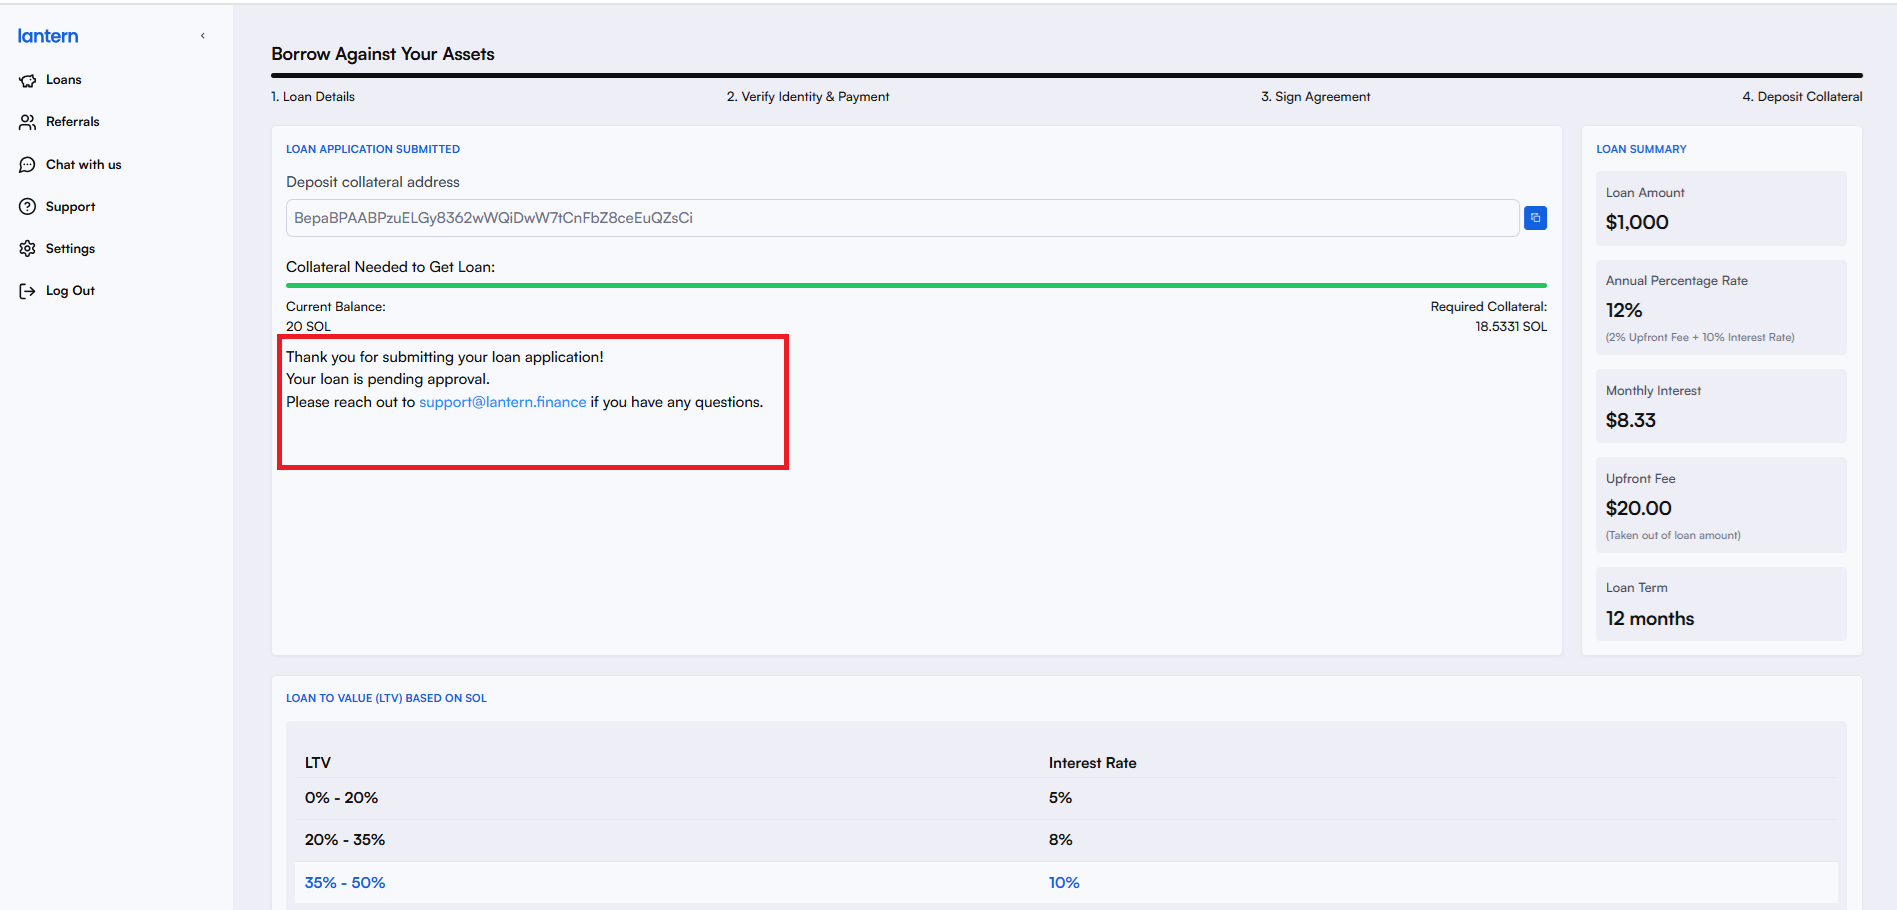Email support@lantern.finance link
The width and height of the screenshot is (1897, 910).
(503, 402)
